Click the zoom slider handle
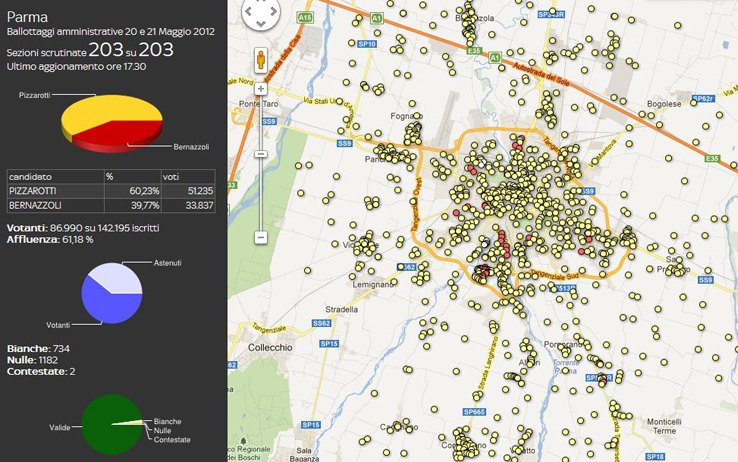 261,154
